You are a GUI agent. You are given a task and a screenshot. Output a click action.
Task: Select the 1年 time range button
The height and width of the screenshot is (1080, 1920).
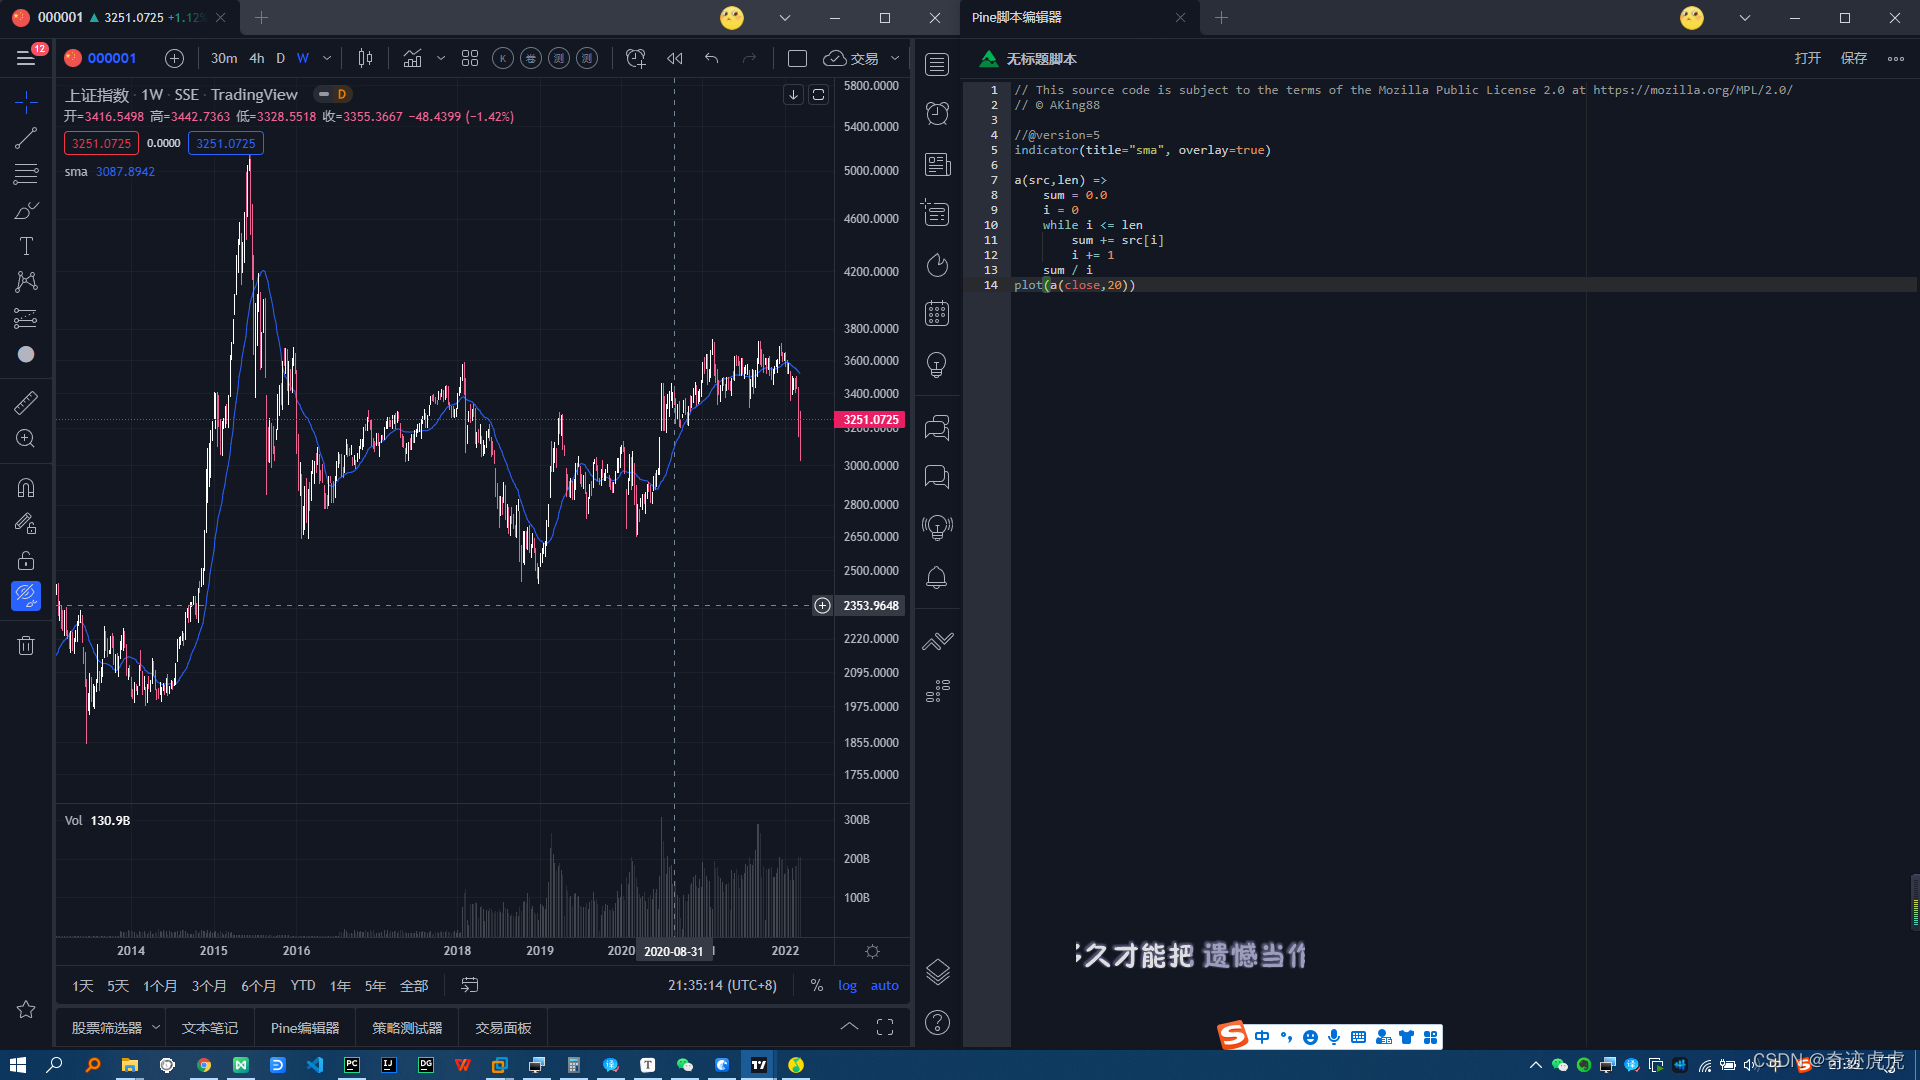click(340, 986)
